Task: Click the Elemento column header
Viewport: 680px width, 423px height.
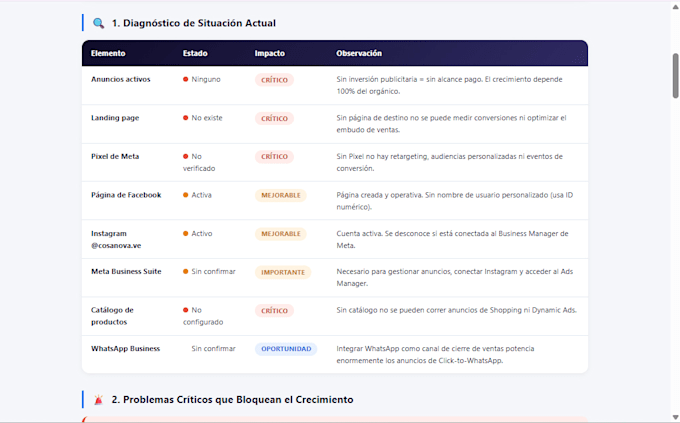Action: (108, 53)
